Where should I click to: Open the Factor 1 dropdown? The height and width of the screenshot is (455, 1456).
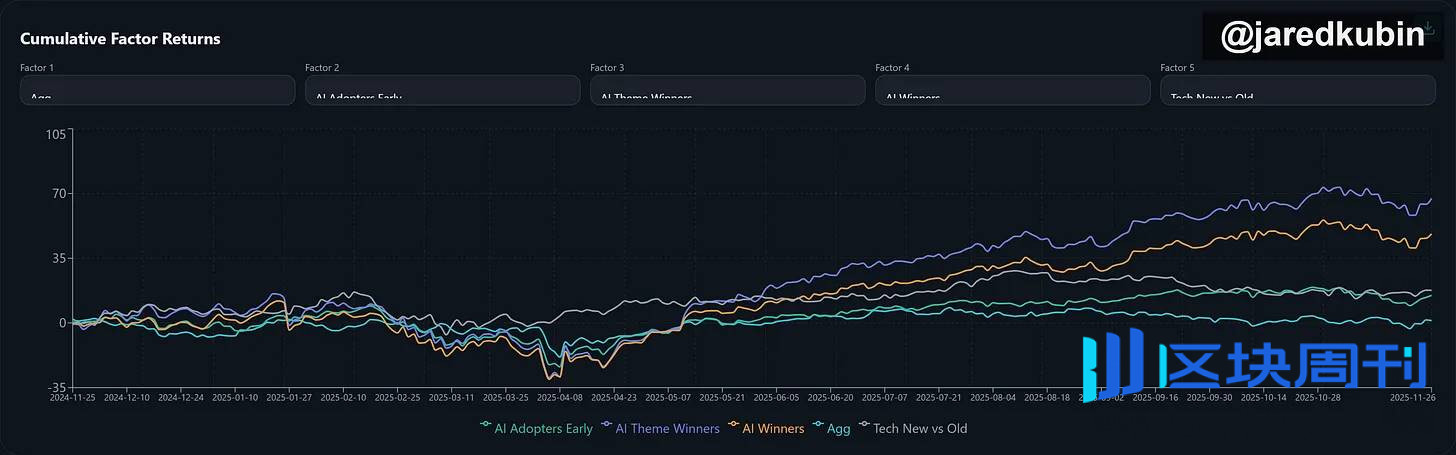[x=157, y=90]
